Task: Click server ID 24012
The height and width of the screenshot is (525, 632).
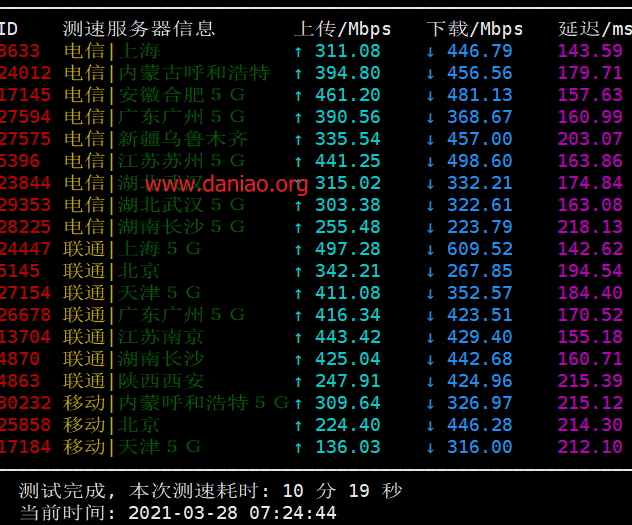Action: [x=25, y=73]
